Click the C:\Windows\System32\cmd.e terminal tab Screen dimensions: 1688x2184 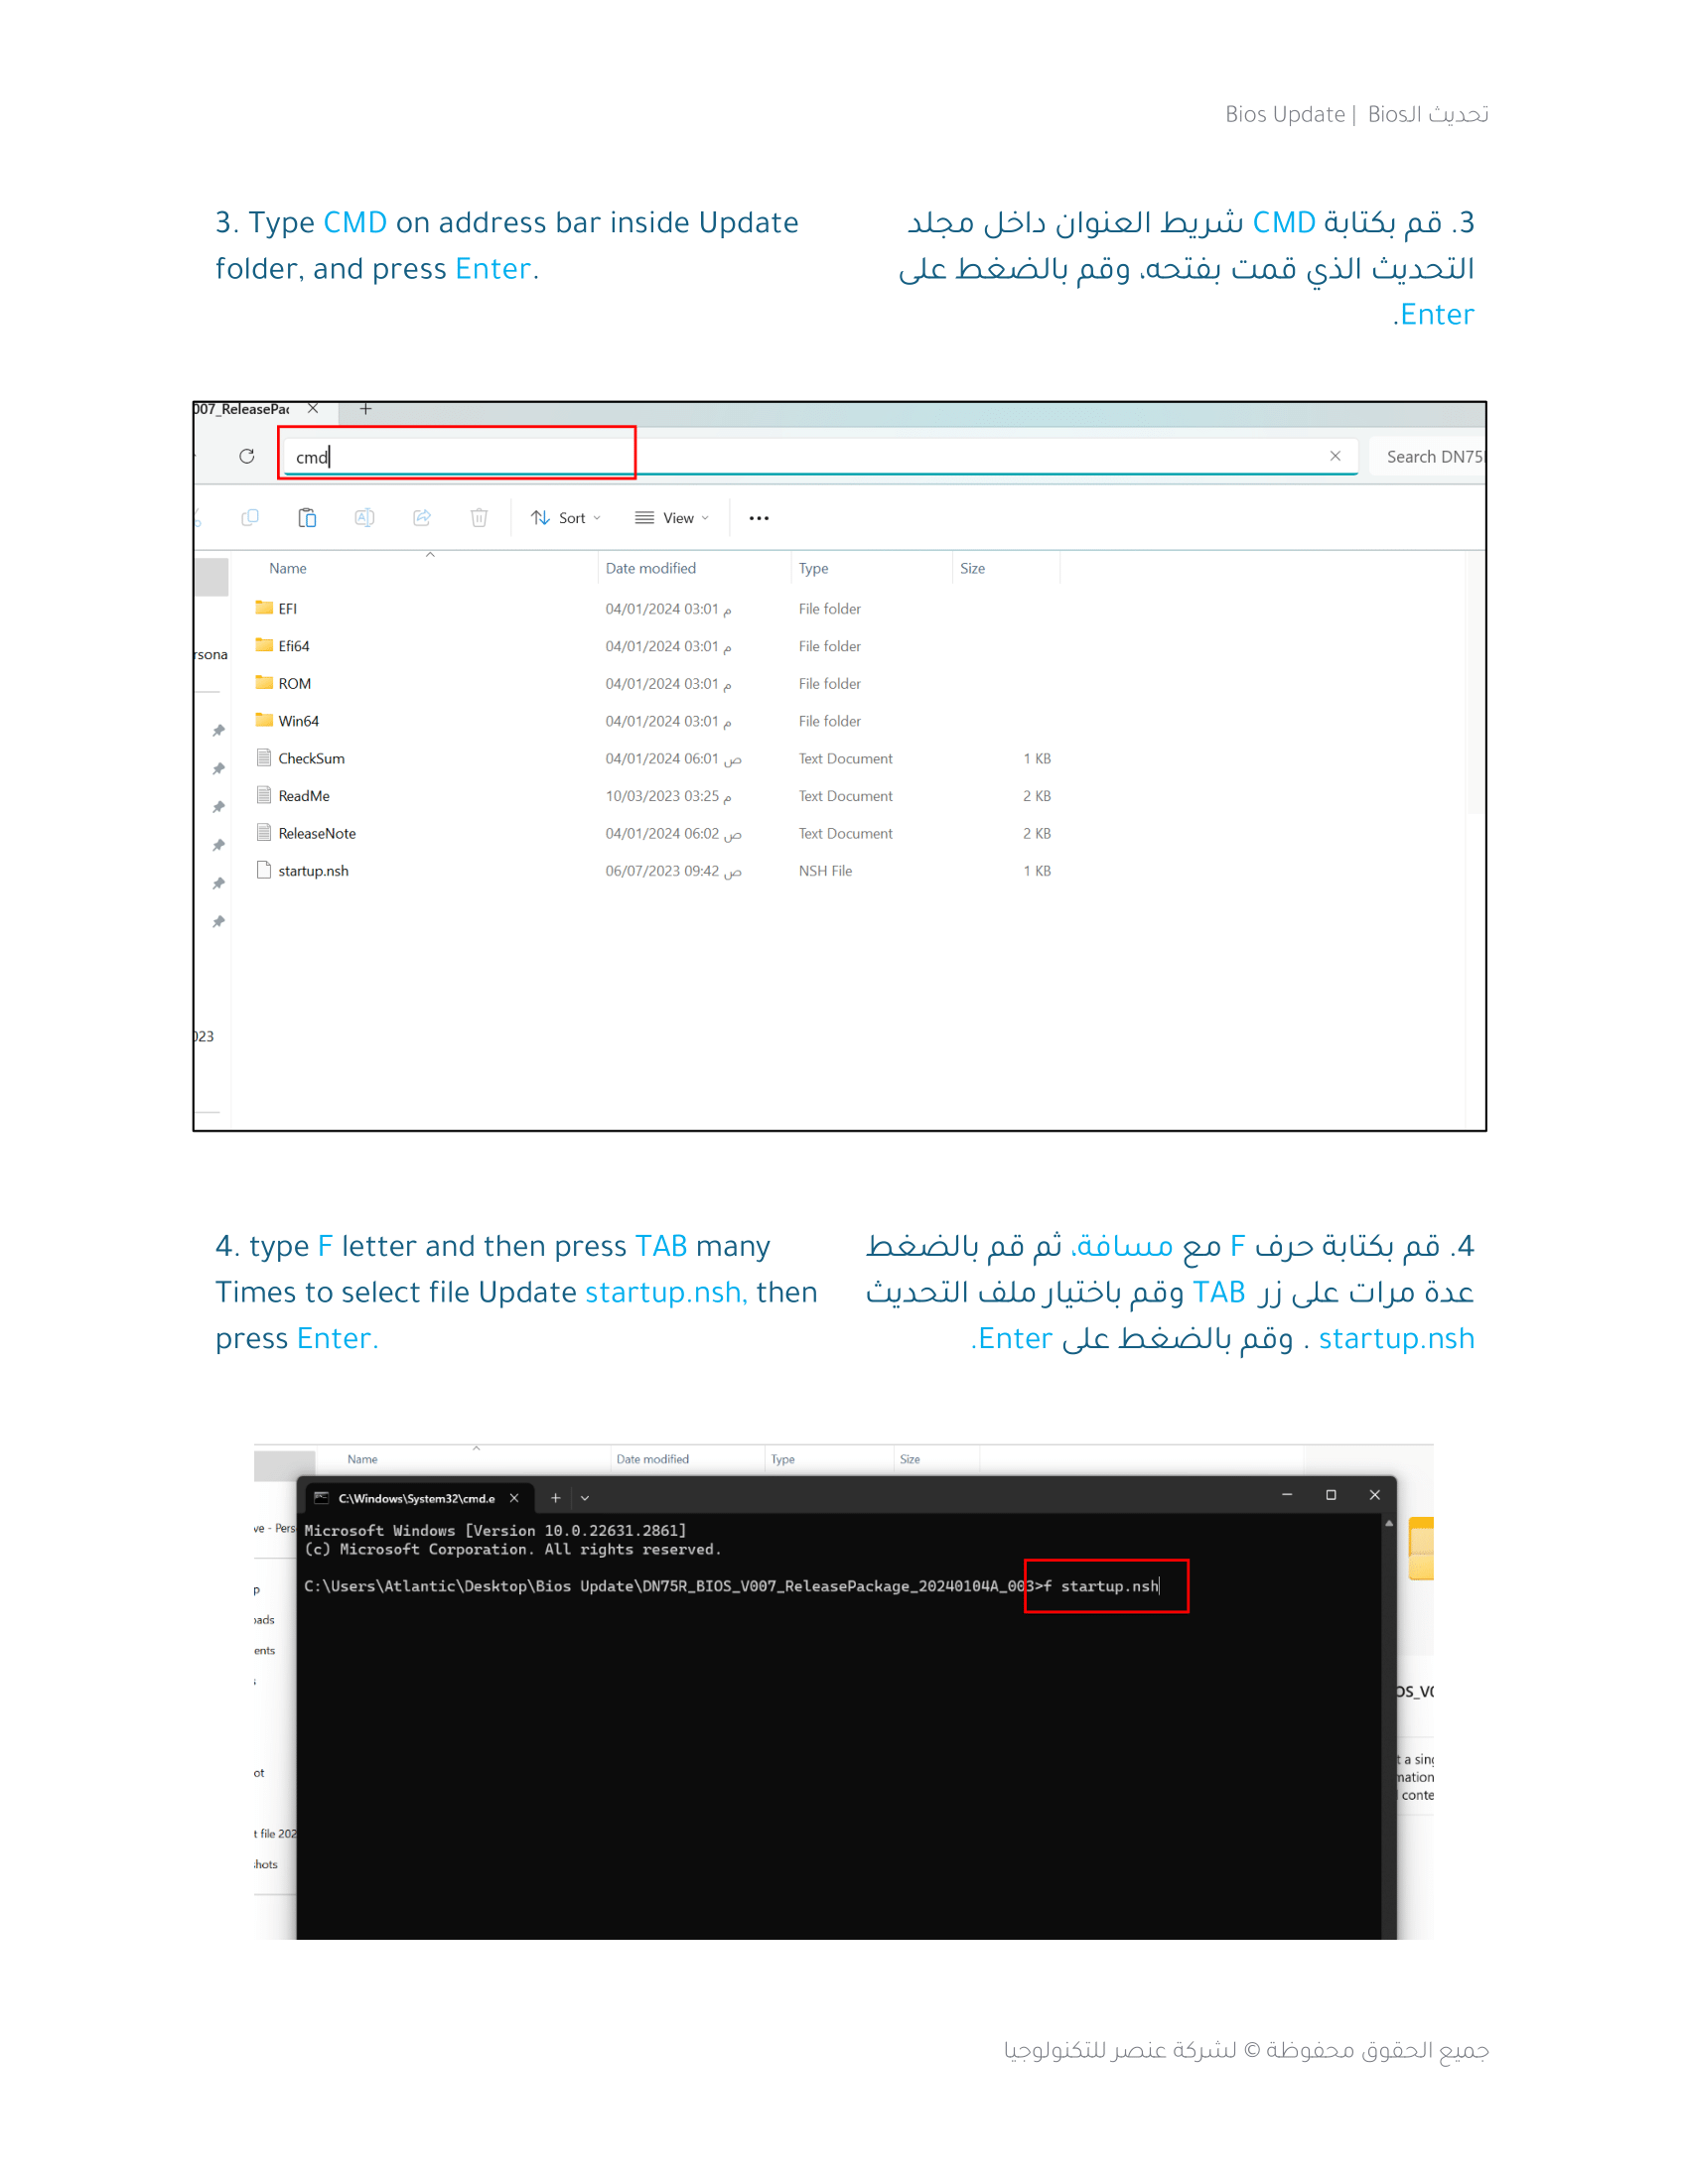pyautogui.click(x=416, y=1498)
